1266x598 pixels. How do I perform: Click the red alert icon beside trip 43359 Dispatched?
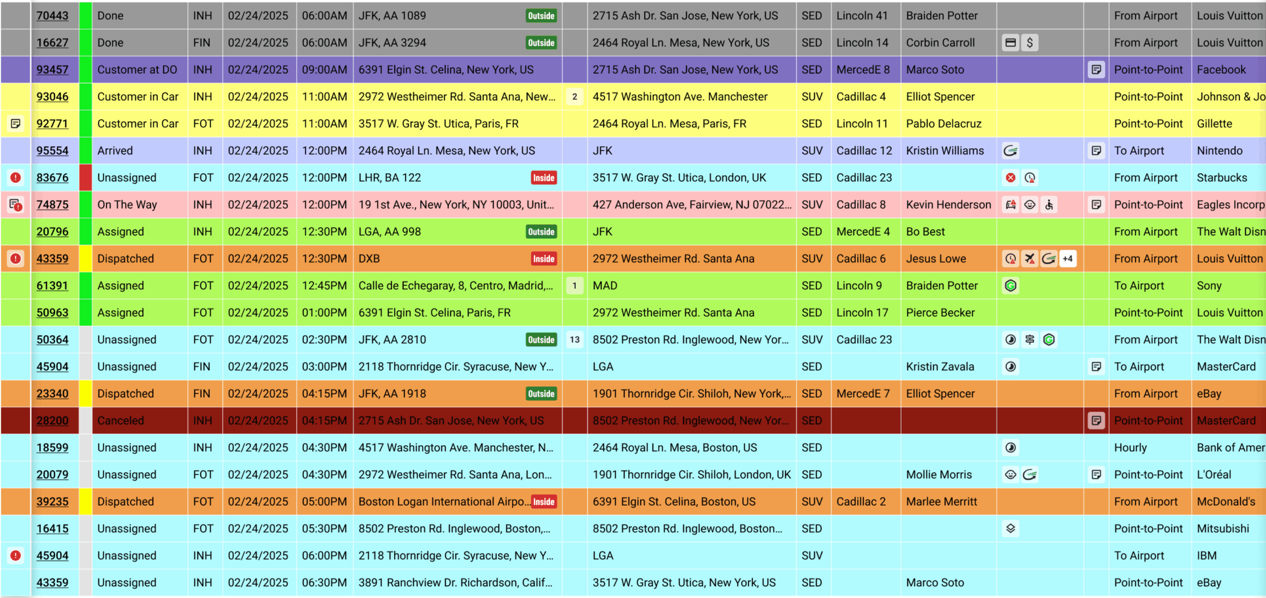[15, 259]
